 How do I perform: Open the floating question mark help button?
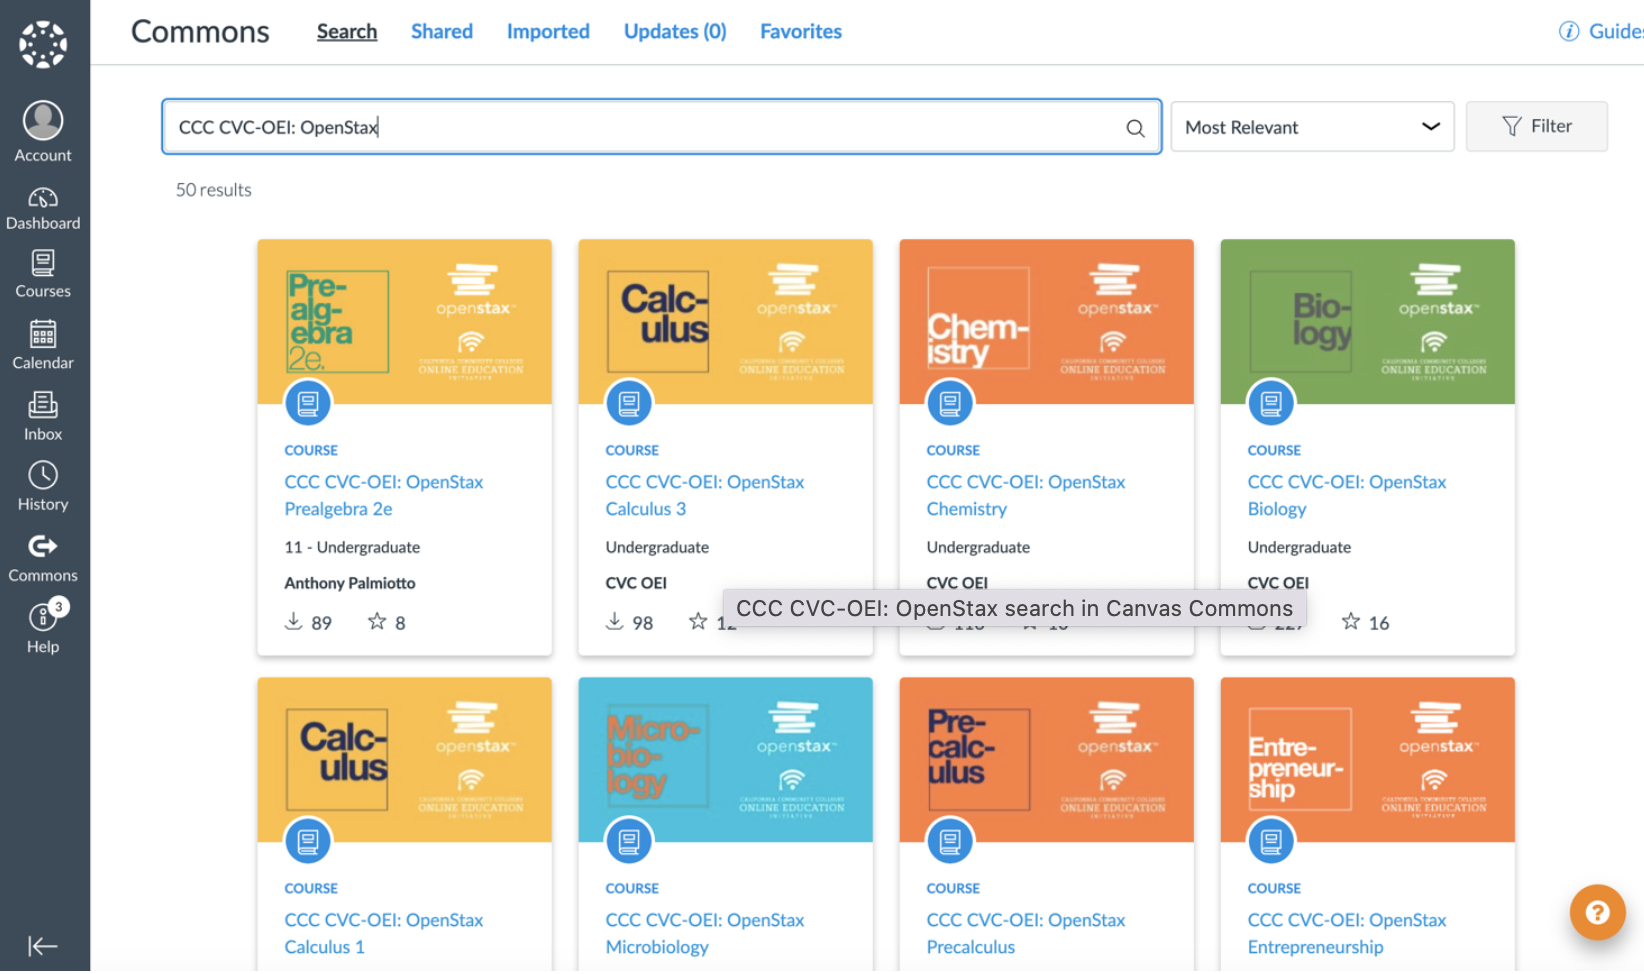coord(1597,912)
